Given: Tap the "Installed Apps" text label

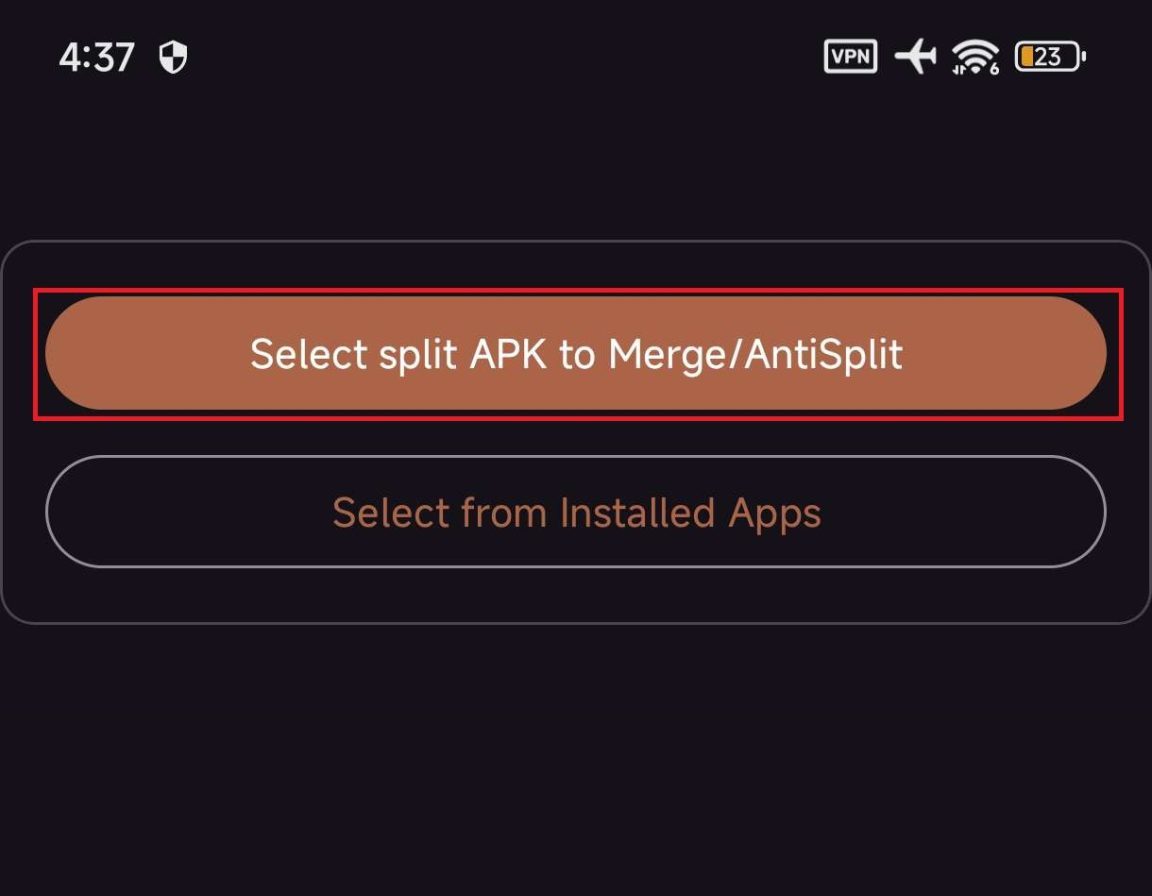Looking at the screenshot, I should click(x=690, y=512).
